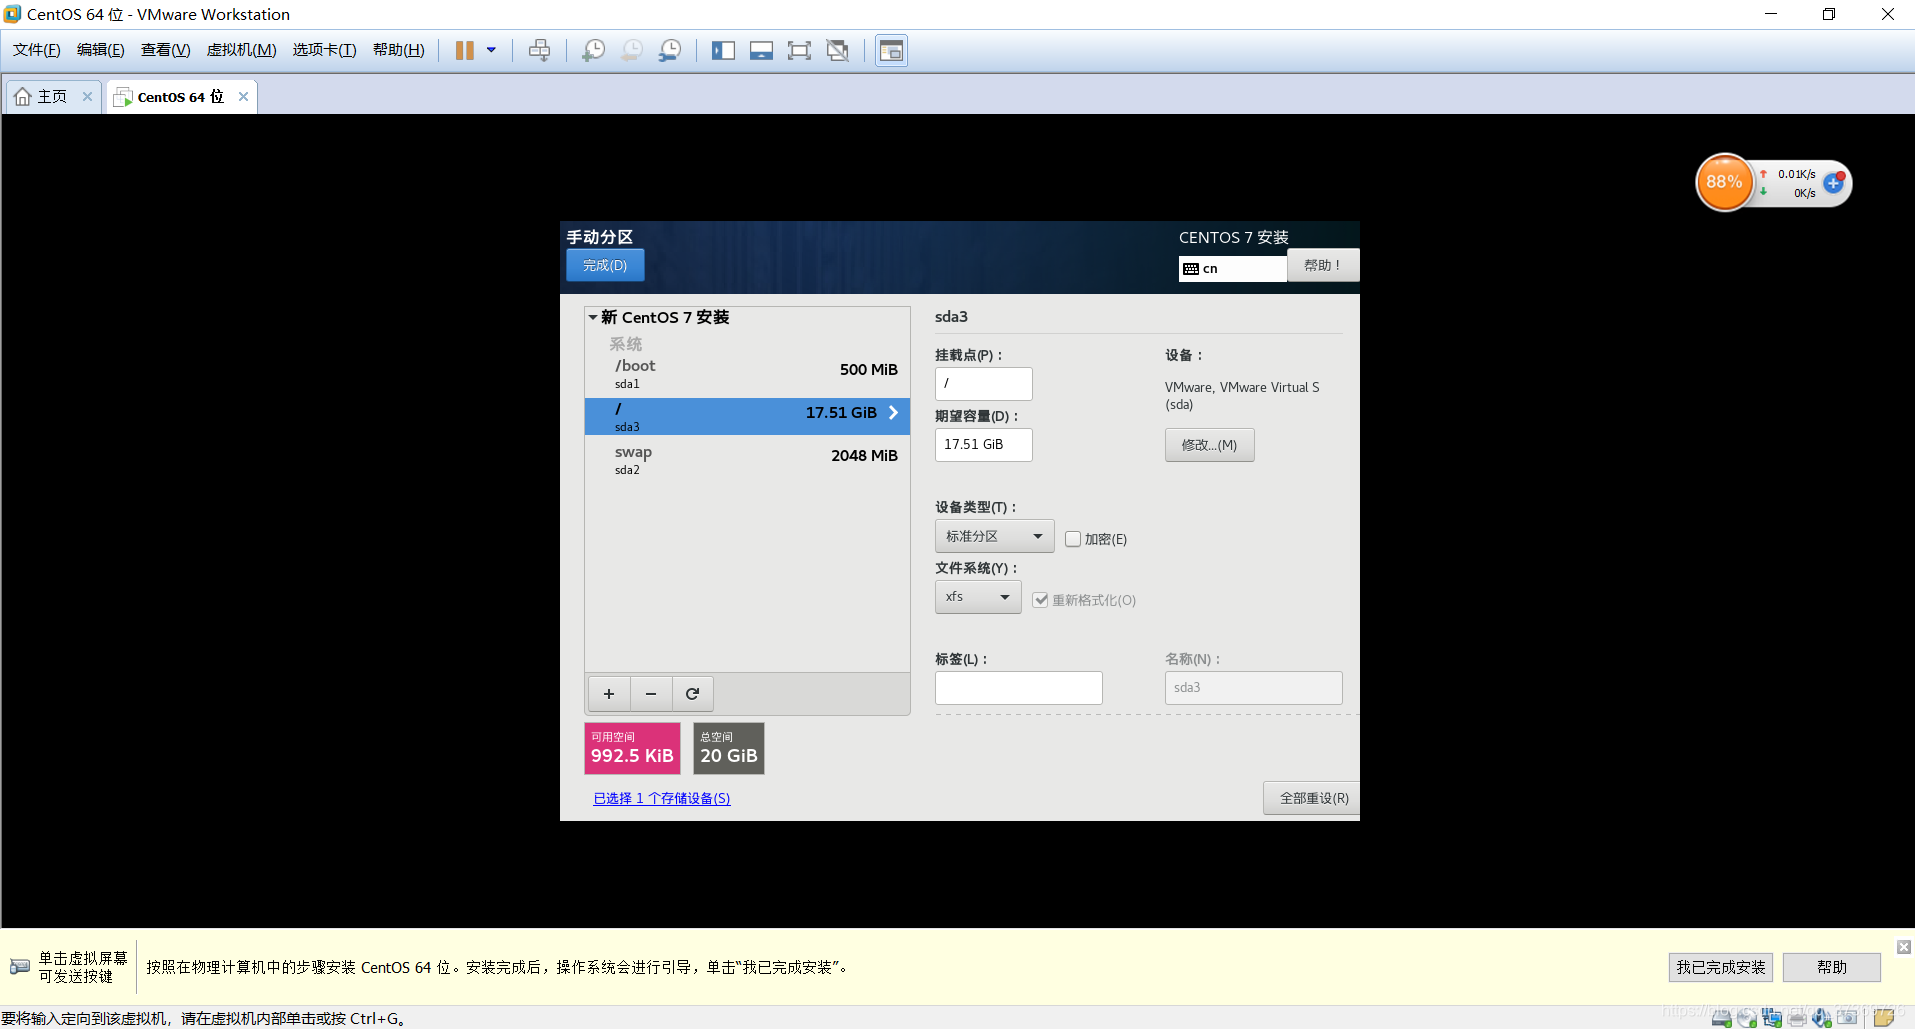
Task: Open the 文件(F) menu
Action: 37,50
